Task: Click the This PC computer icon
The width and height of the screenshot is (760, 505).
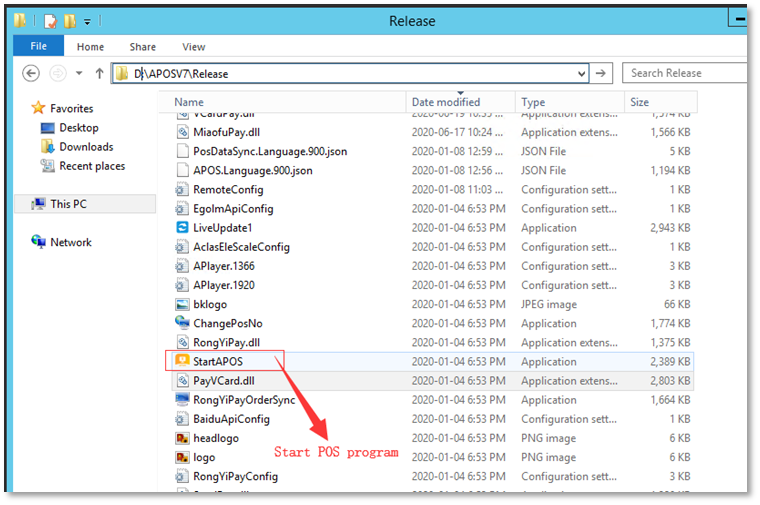Action: click(x=38, y=204)
